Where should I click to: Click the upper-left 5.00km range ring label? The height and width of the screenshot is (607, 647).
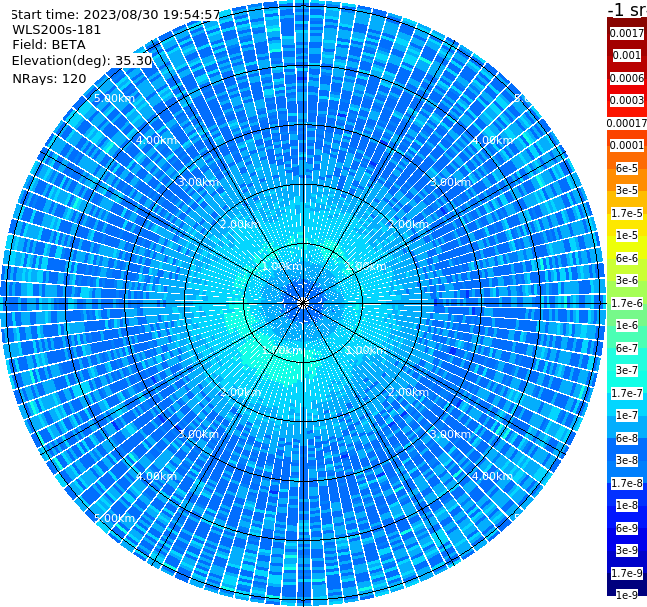(x=114, y=98)
